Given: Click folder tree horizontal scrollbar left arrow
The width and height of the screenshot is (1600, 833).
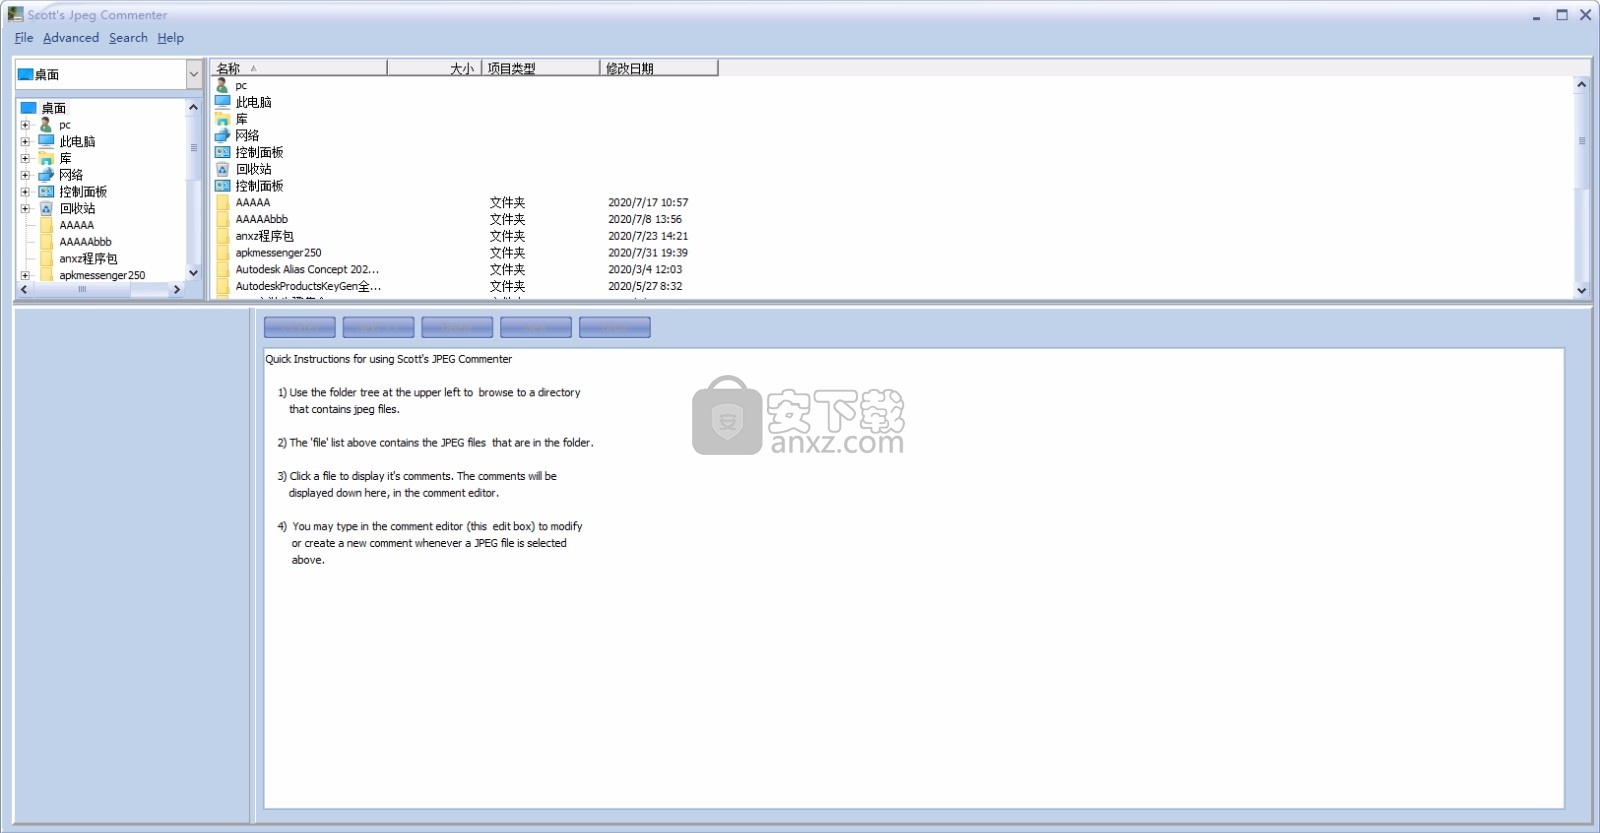Looking at the screenshot, I should (24, 290).
